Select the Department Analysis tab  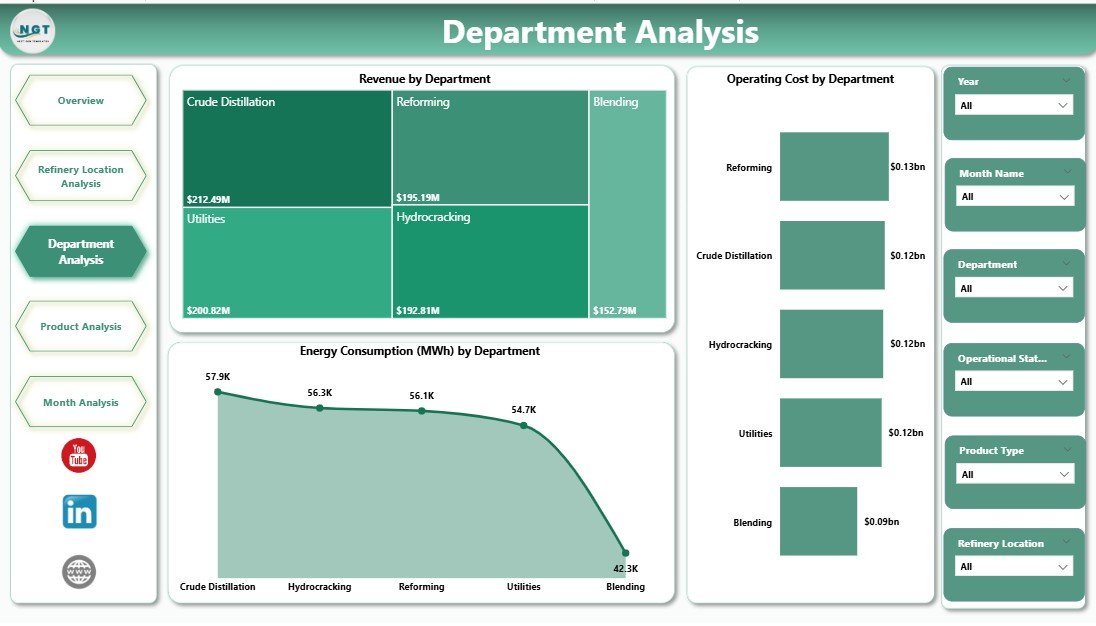(x=80, y=251)
